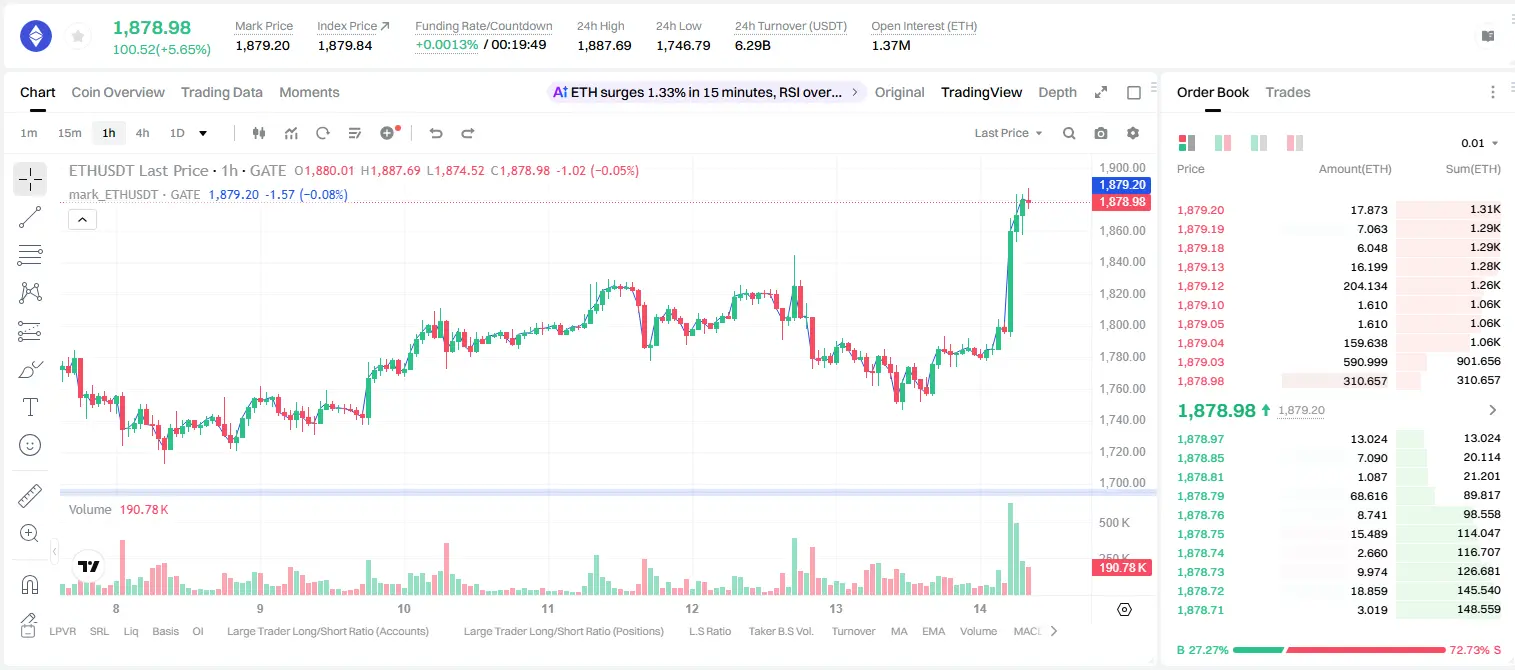Undo the last chart action

pos(435,133)
